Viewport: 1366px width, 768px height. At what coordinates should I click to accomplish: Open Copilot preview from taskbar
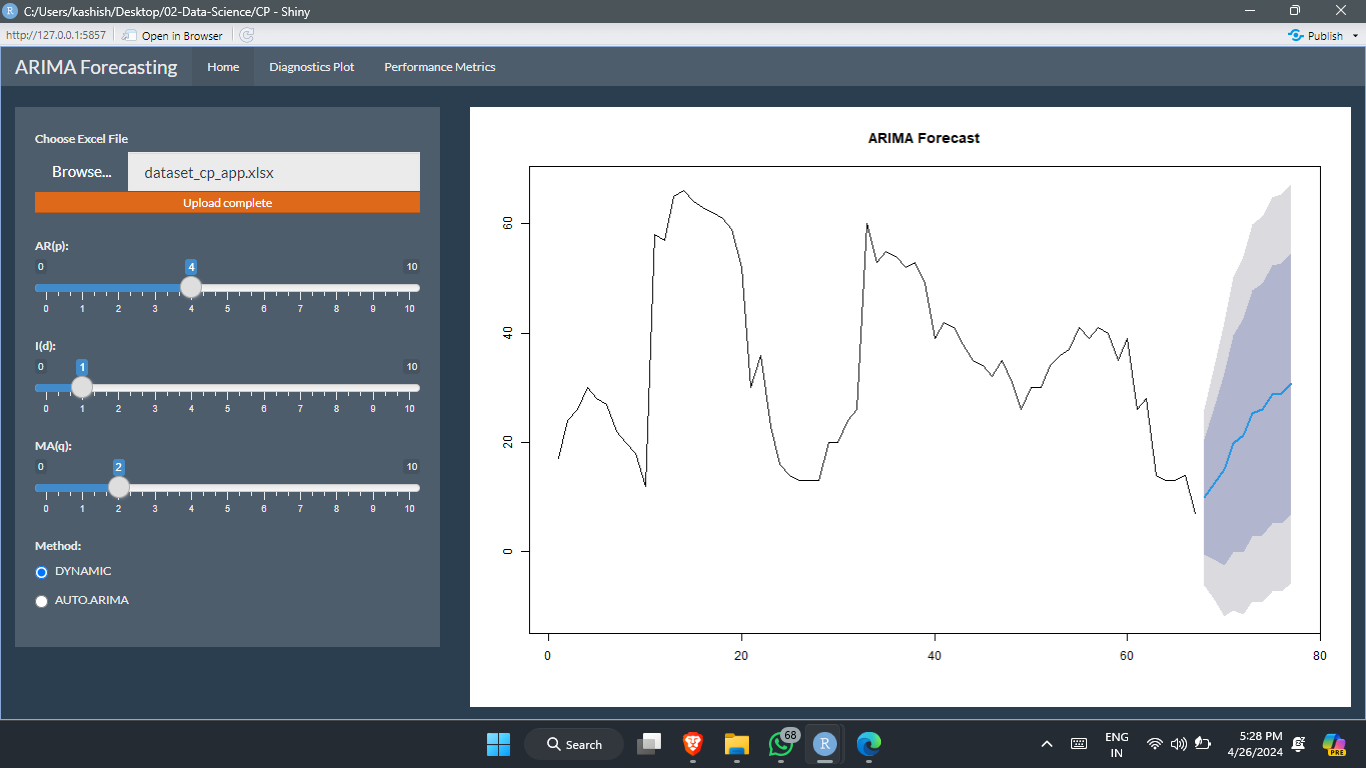[x=1334, y=744]
